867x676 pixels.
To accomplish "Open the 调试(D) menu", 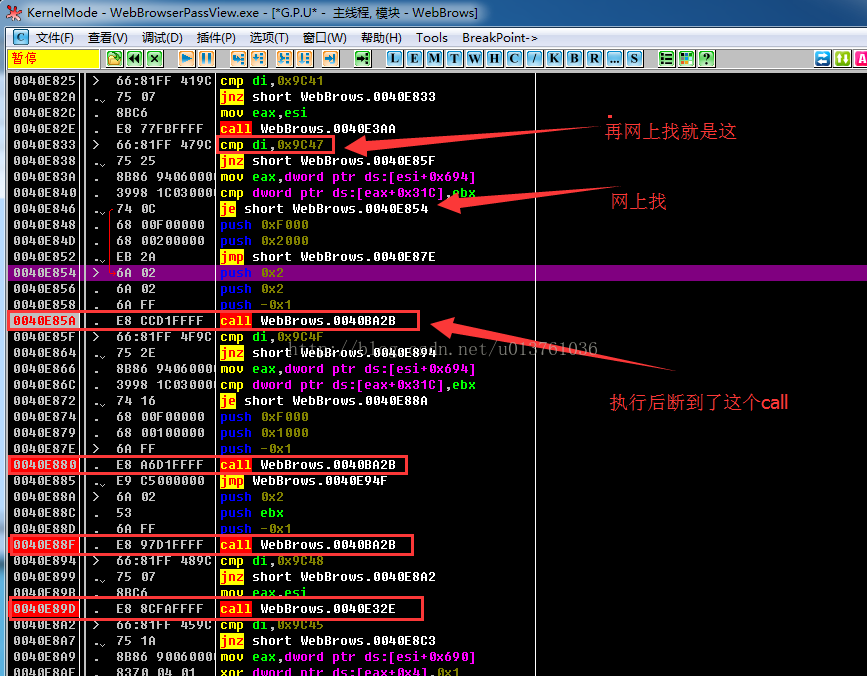I will (162, 38).
